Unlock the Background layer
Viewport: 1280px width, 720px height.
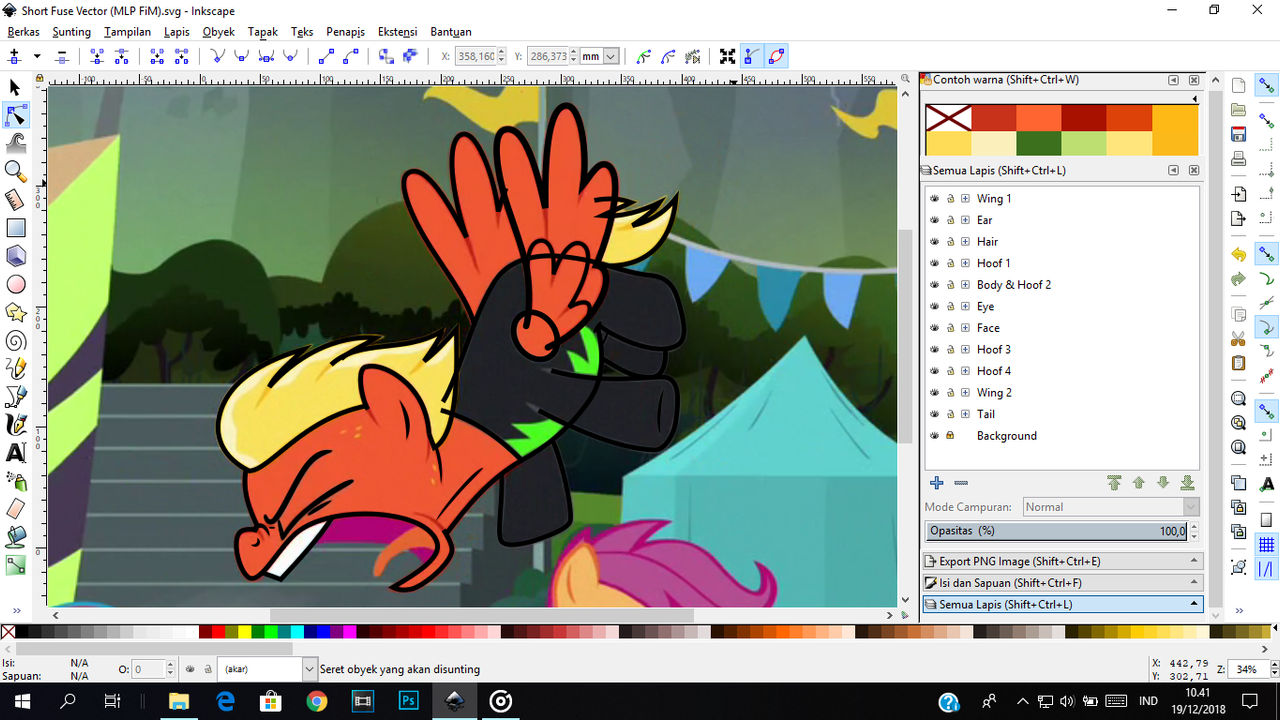point(950,435)
